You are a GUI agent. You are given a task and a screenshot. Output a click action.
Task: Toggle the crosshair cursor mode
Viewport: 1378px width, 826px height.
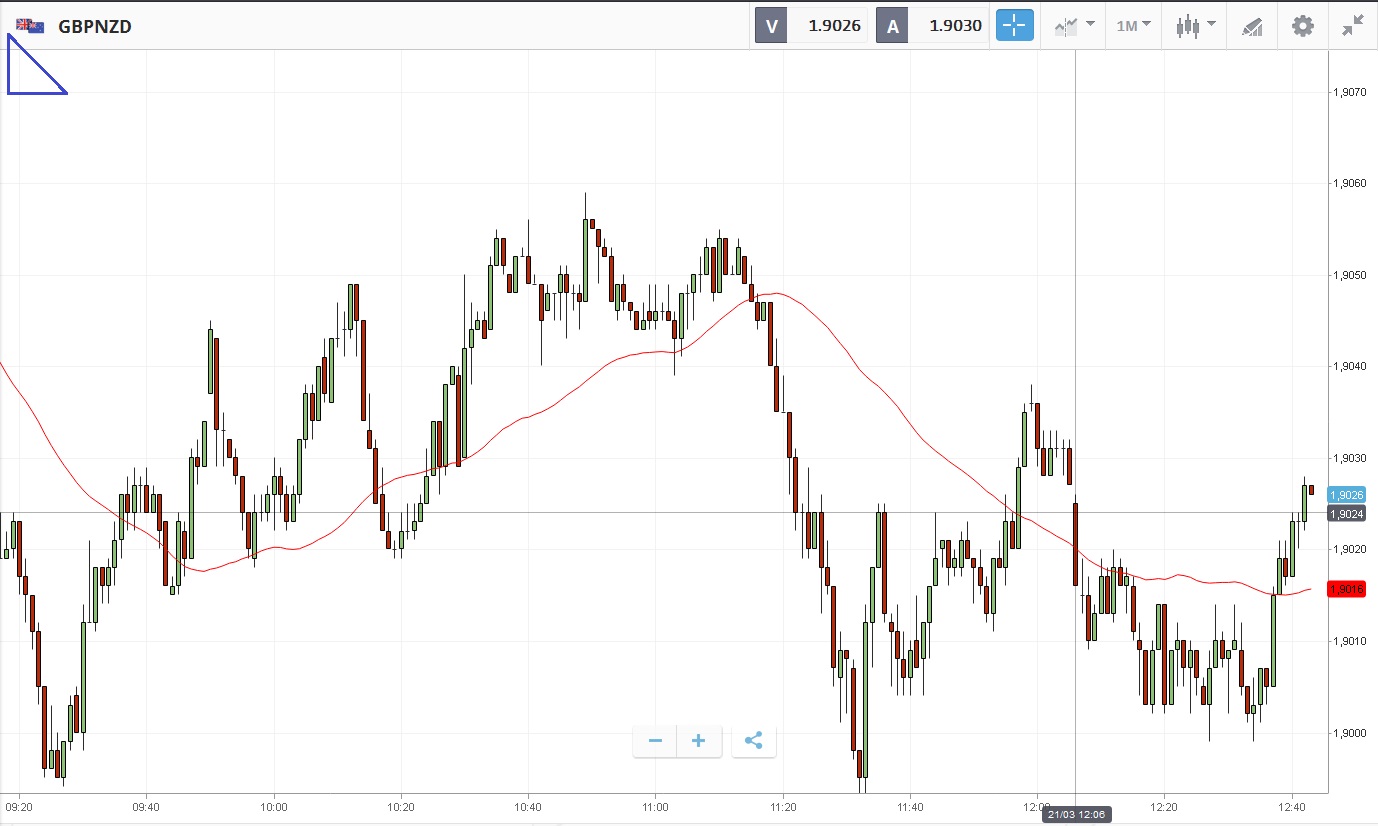pyautogui.click(x=1014, y=26)
